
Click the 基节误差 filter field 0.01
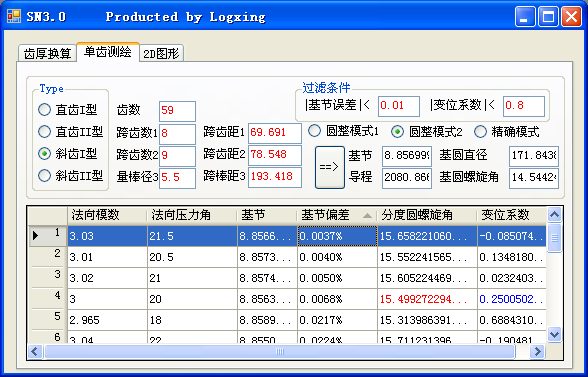point(399,106)
